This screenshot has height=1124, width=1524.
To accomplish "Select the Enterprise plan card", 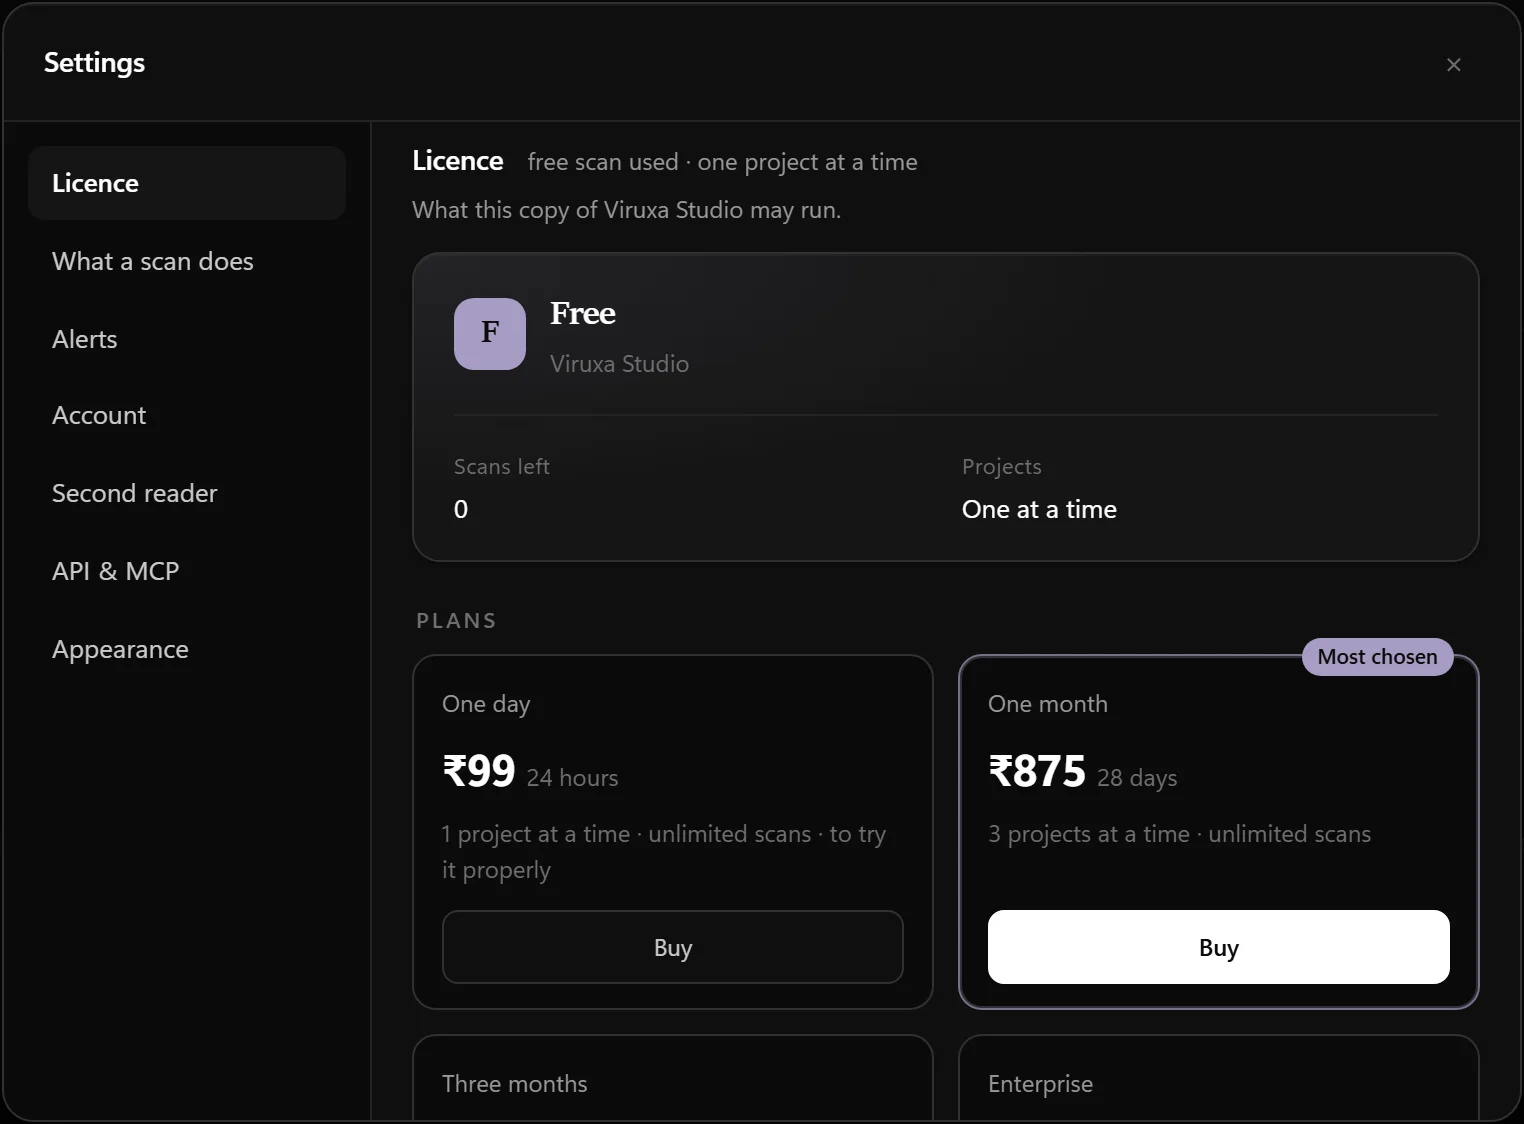I will (1219, 1079).
